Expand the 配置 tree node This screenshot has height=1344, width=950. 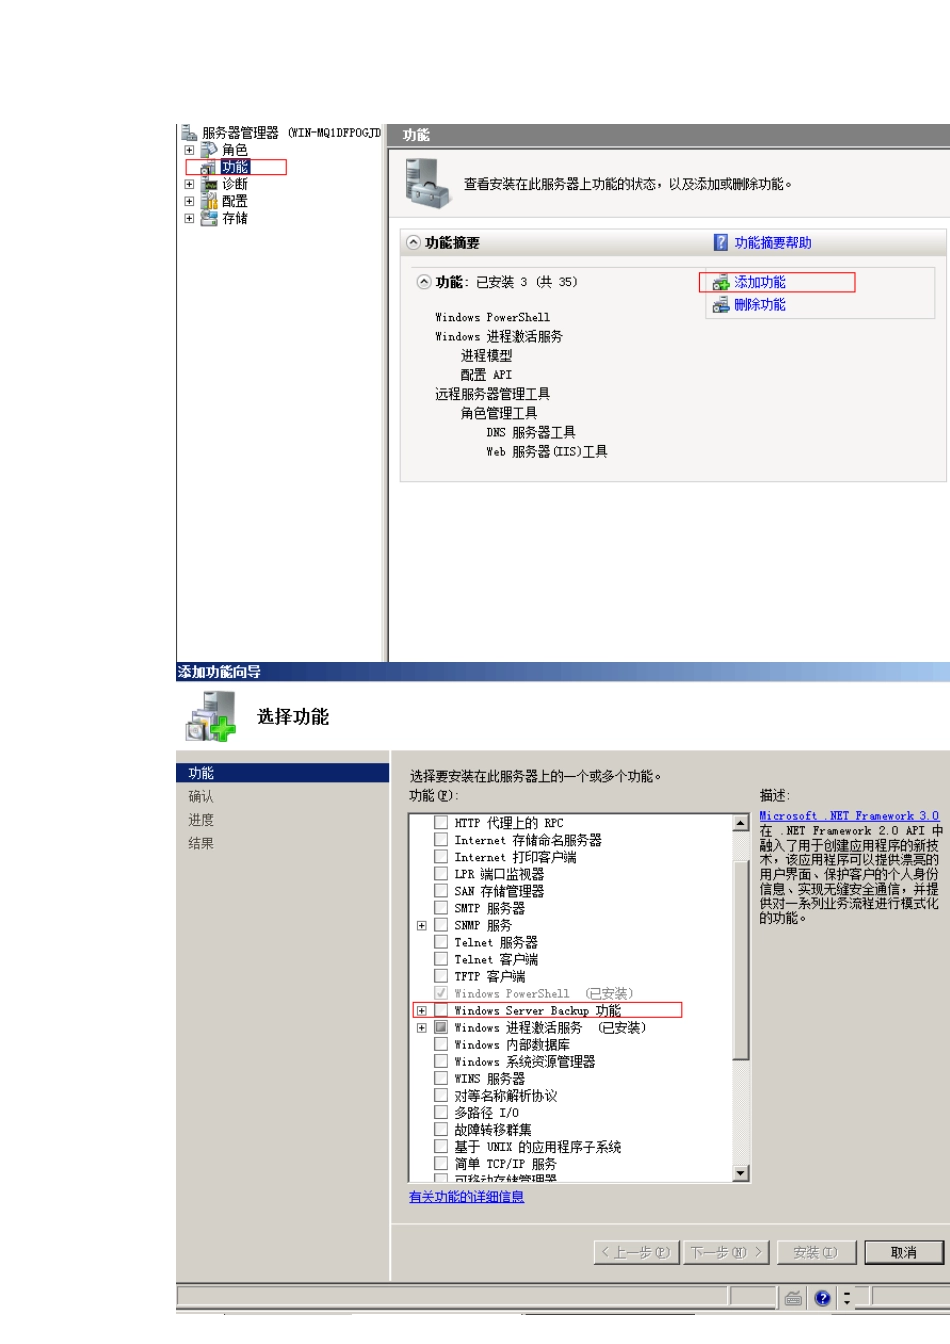point(189,201)
